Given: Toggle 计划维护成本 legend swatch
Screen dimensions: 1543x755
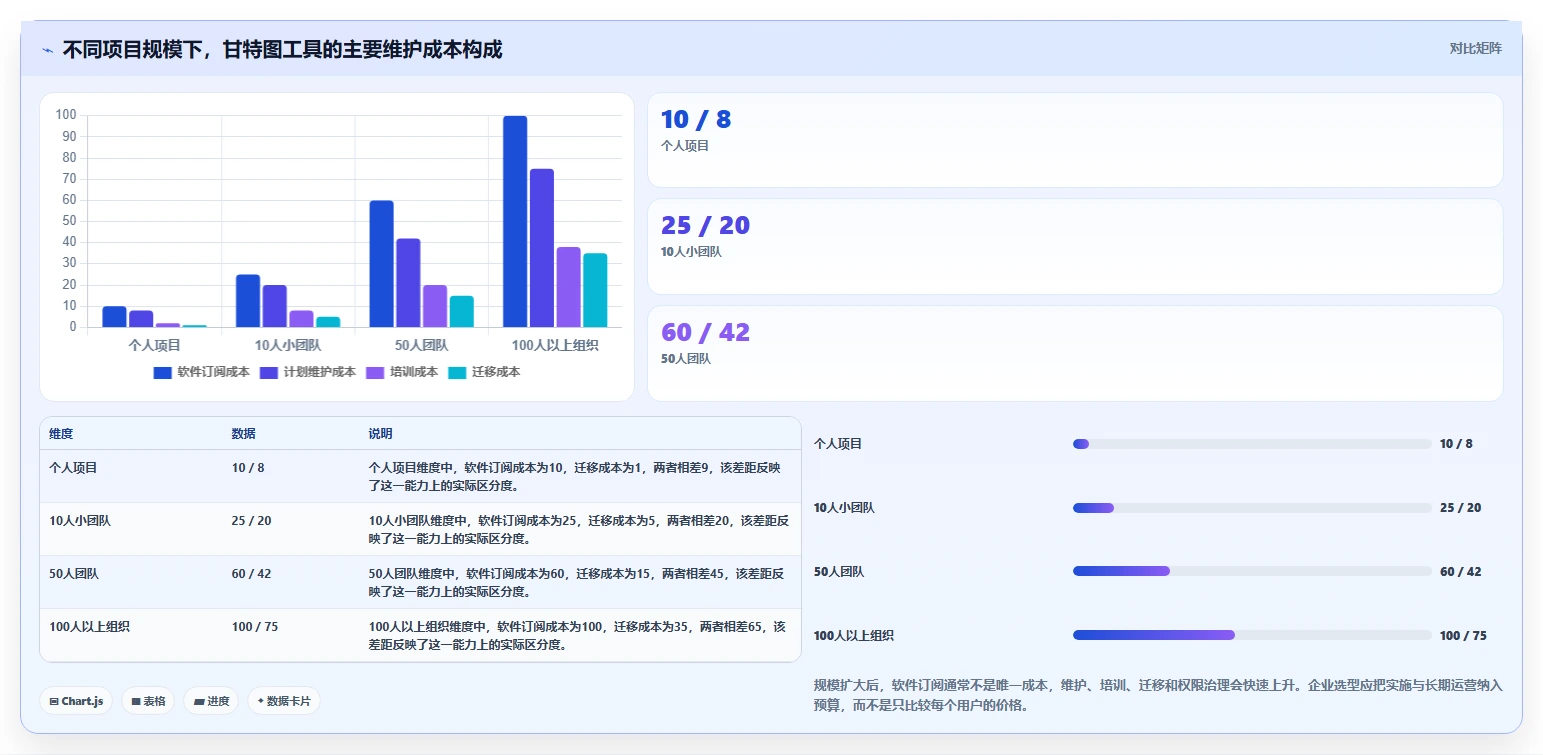Looking at the screenshot, I should click(x=269, y=372).
